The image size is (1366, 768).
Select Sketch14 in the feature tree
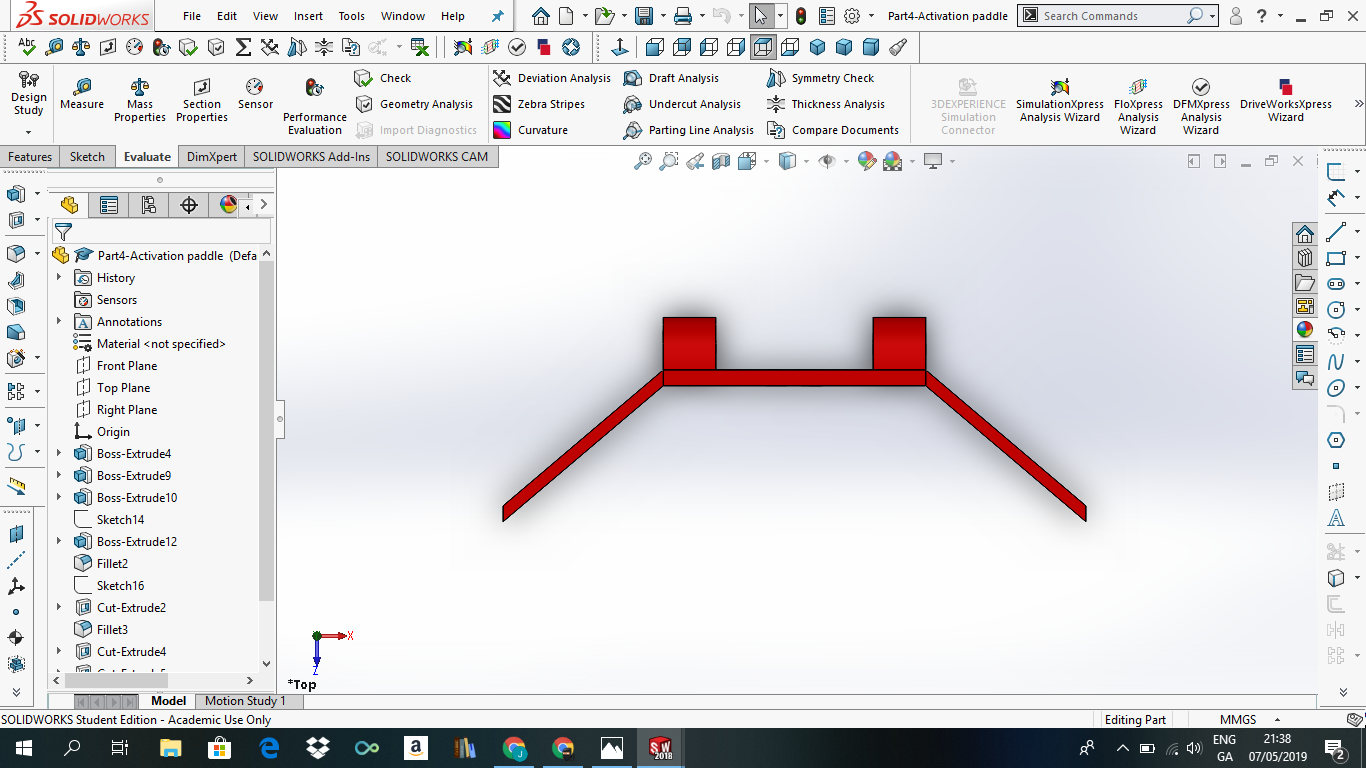tap(110, 520)
